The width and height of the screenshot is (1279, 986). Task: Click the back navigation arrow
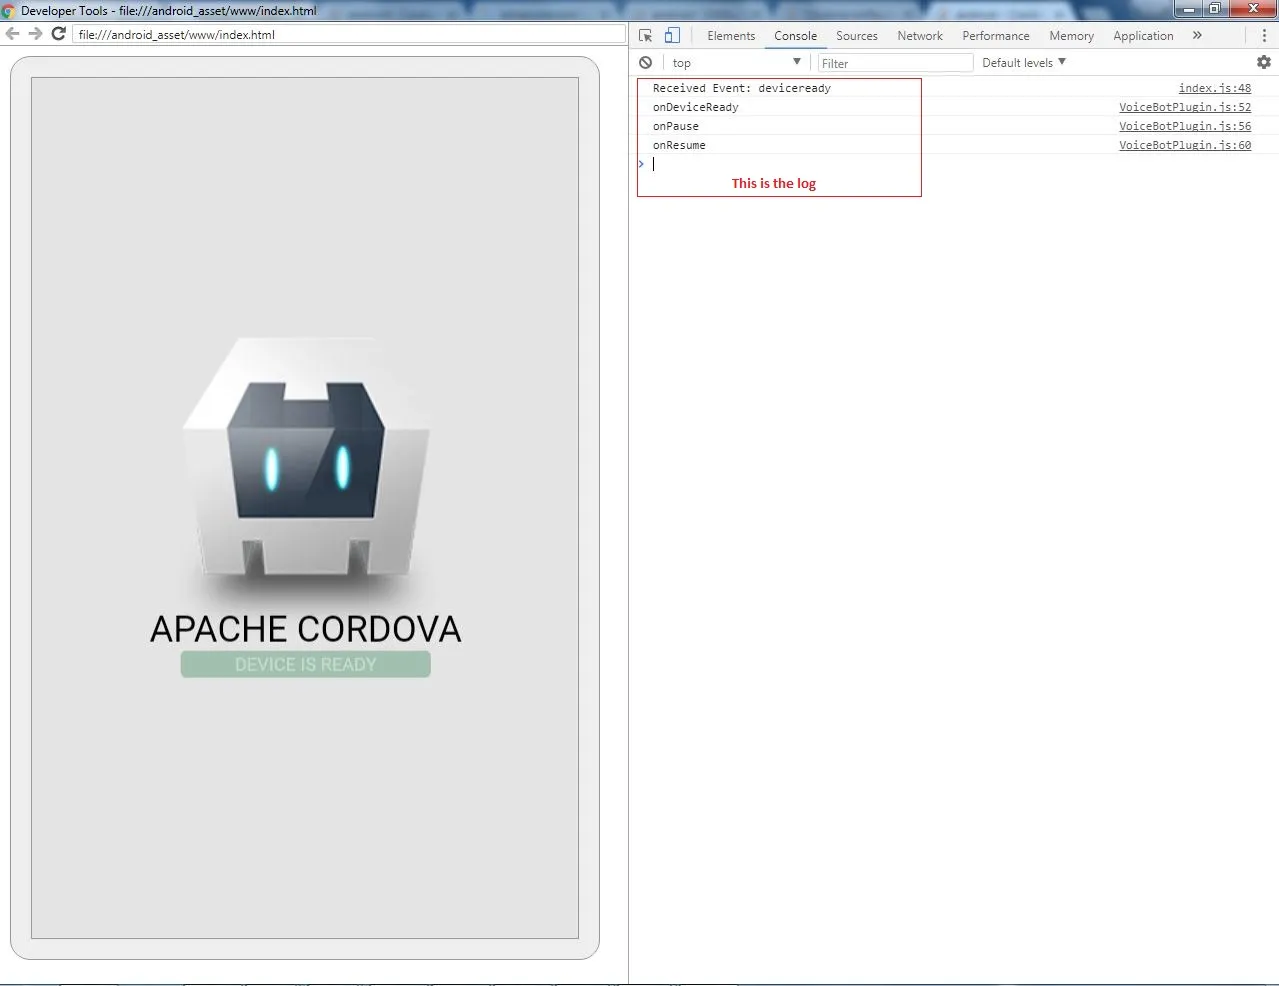[13, 34]
